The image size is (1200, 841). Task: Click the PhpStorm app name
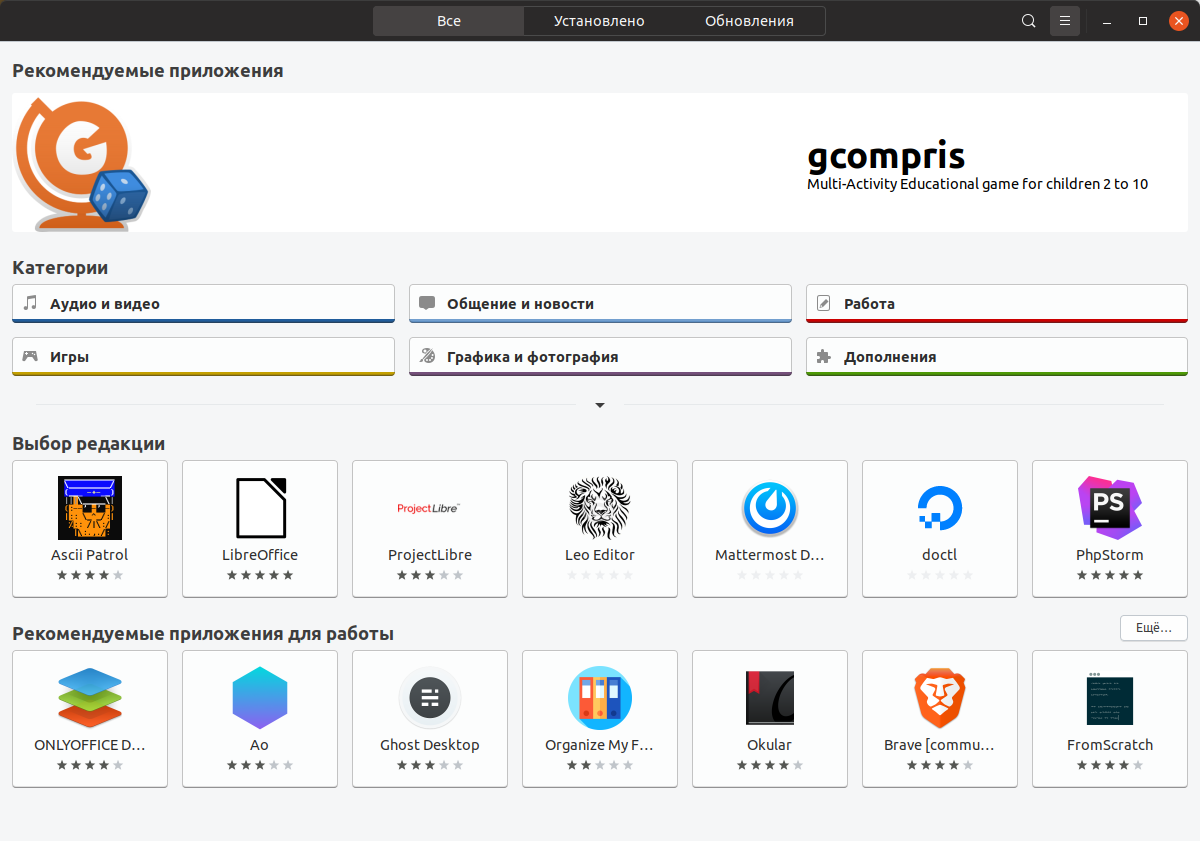[x=1110, y=555]
